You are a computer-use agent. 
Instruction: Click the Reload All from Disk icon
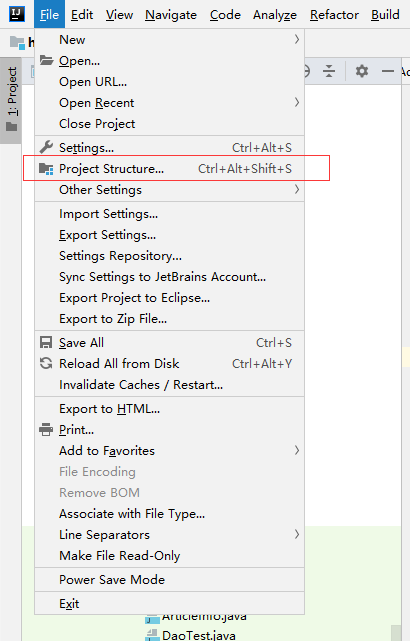point(46,363)
